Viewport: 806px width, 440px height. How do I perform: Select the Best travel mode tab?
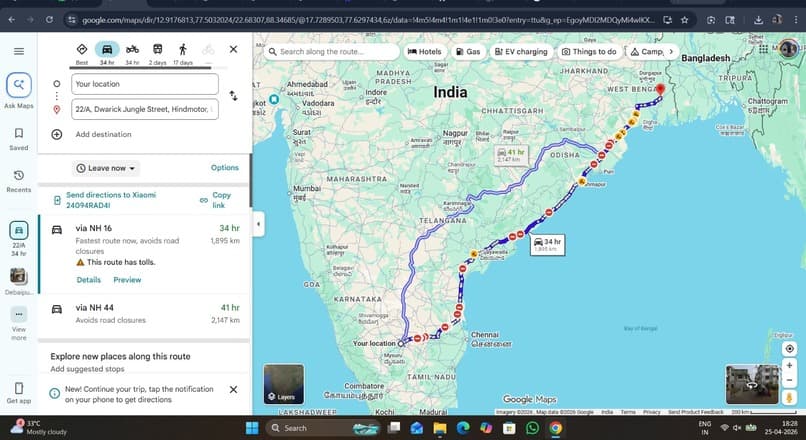[82, 53]
